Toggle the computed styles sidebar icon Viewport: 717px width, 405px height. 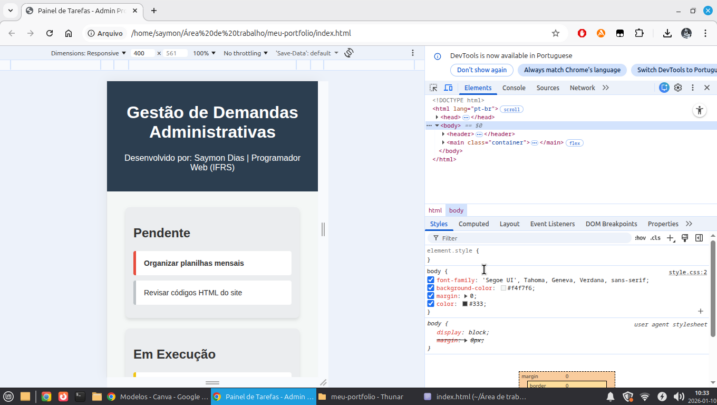point(699,238)
